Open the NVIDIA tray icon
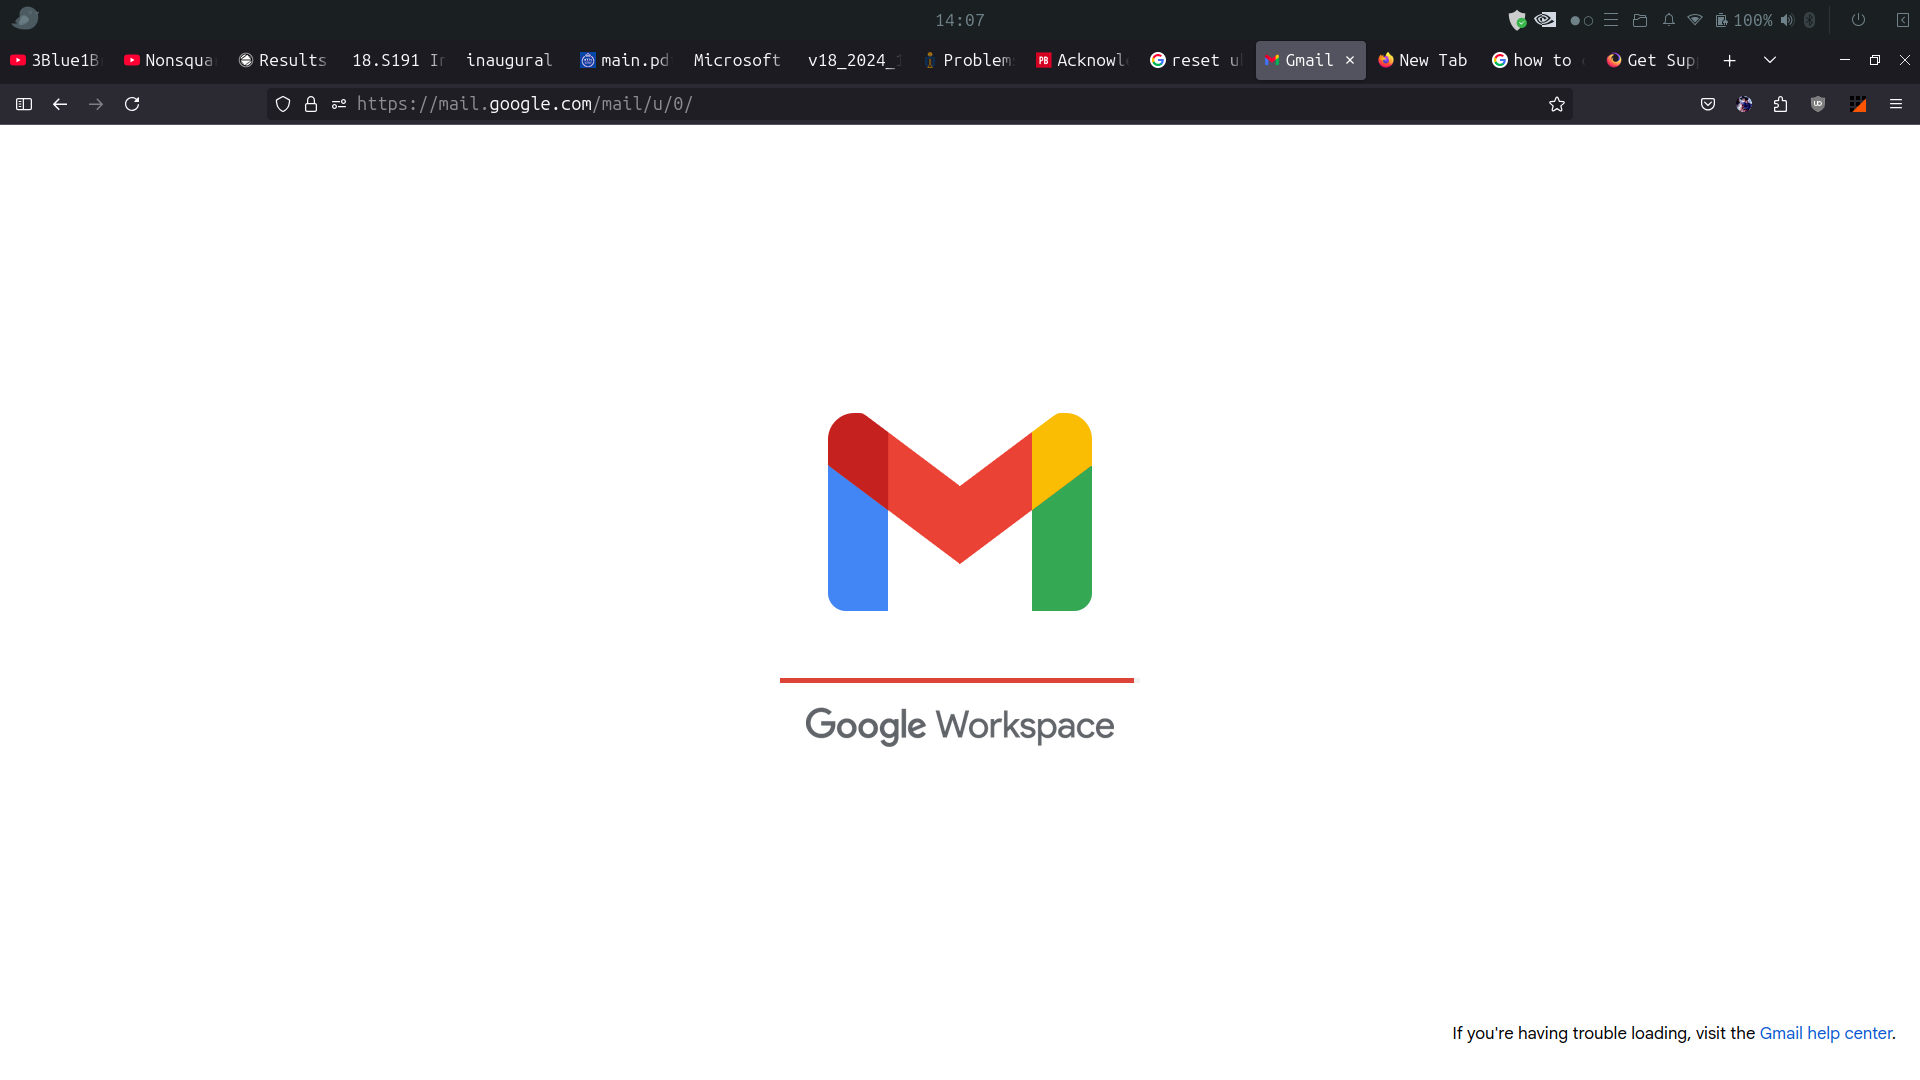This screenshot has width=1920, height=1080. click(x=1545, y=19)
